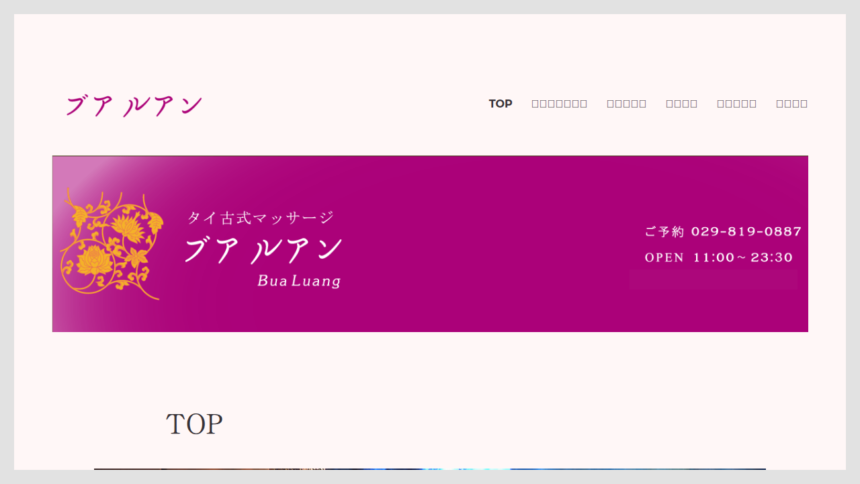The height and width of the screenshot is (484, 860).
Task: Open the five-character menu item before the last
Action: pos(736,104)
